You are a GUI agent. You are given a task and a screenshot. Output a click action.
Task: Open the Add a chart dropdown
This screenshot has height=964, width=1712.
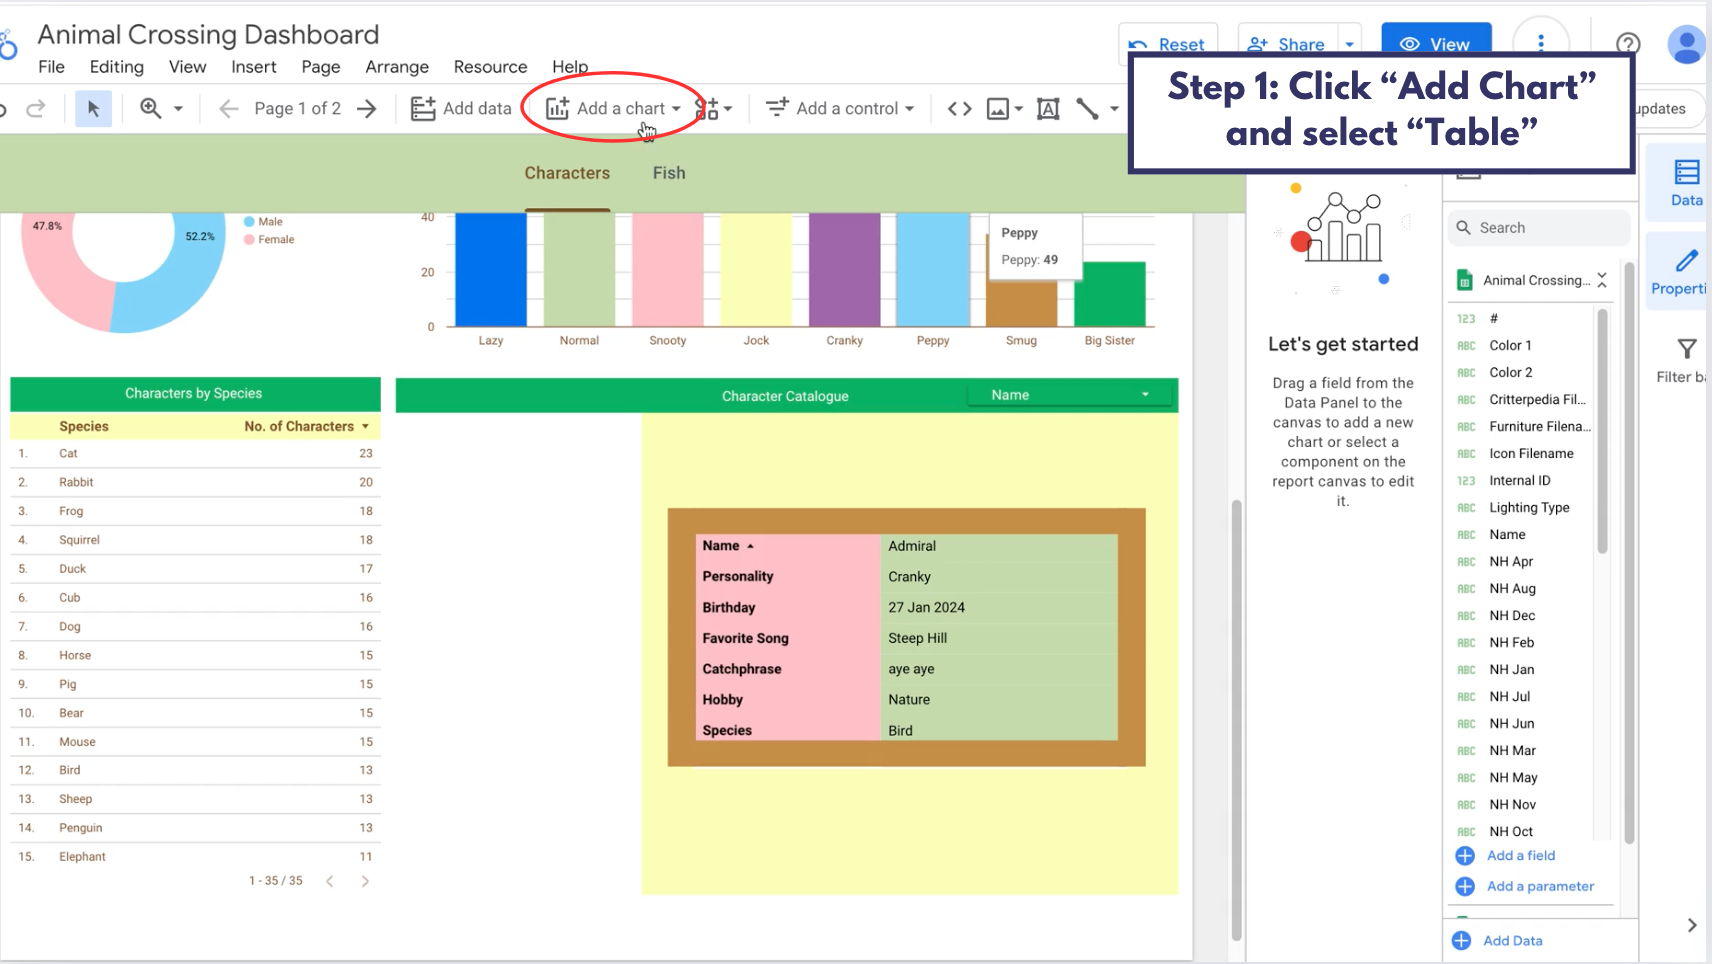point(613,108)
